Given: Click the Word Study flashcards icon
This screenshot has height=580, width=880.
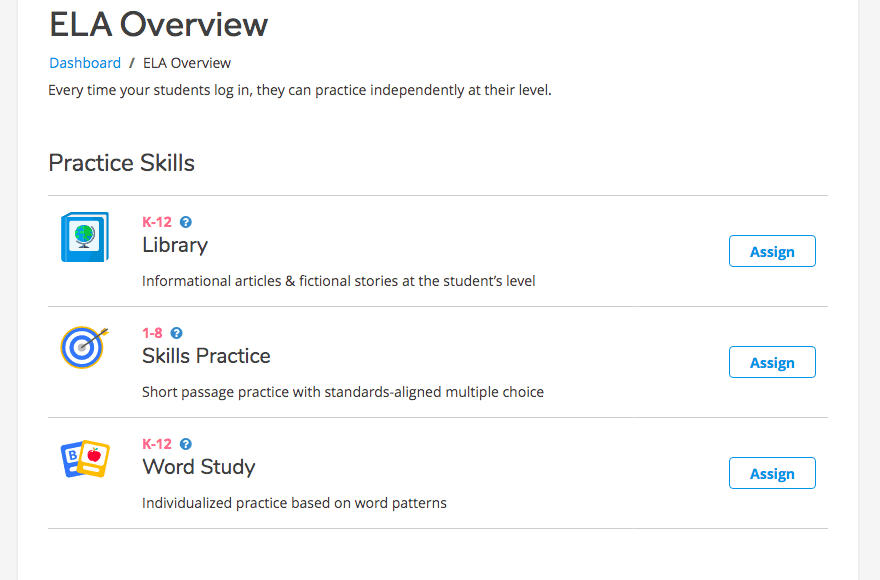Looking at the screenshot, I should click(85, 459).
